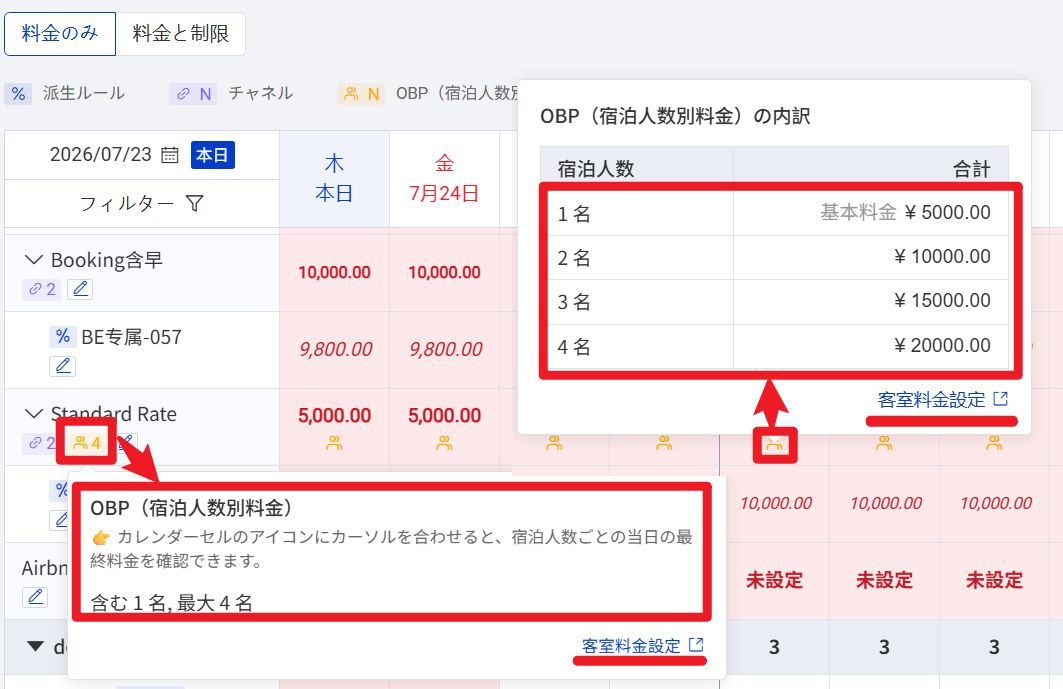
Task: Collapse the Standard Rate plan
Action: click(33, 413)
